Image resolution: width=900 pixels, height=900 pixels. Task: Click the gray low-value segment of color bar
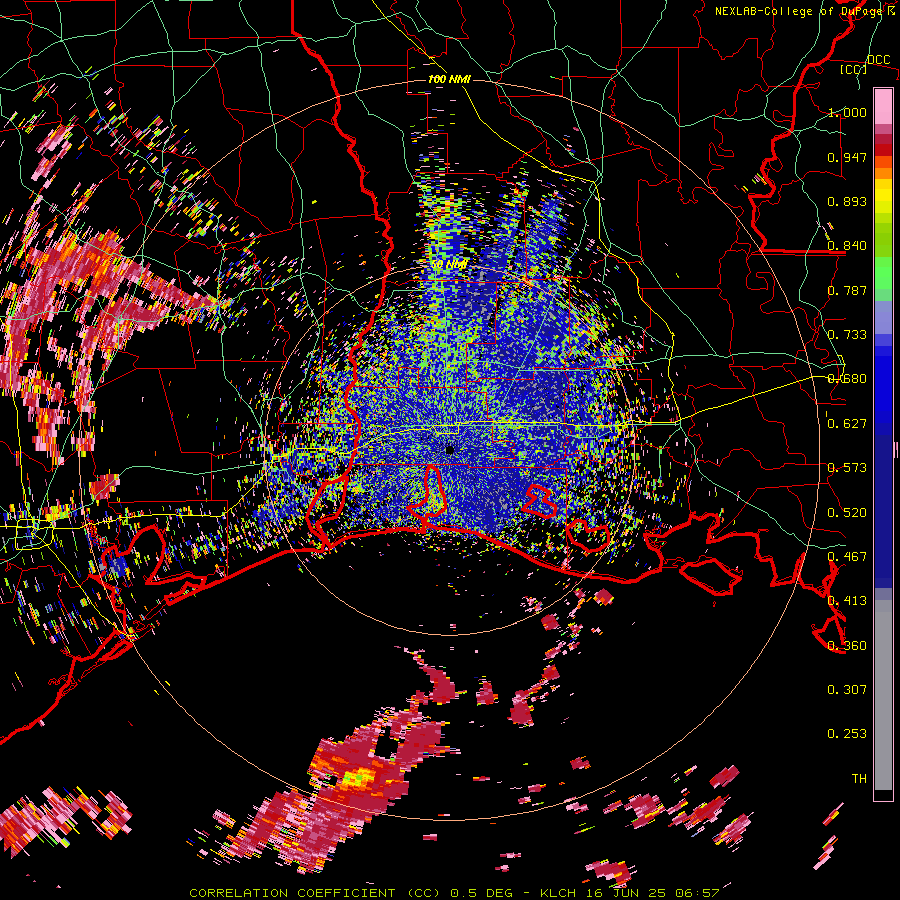click(883, 695)
